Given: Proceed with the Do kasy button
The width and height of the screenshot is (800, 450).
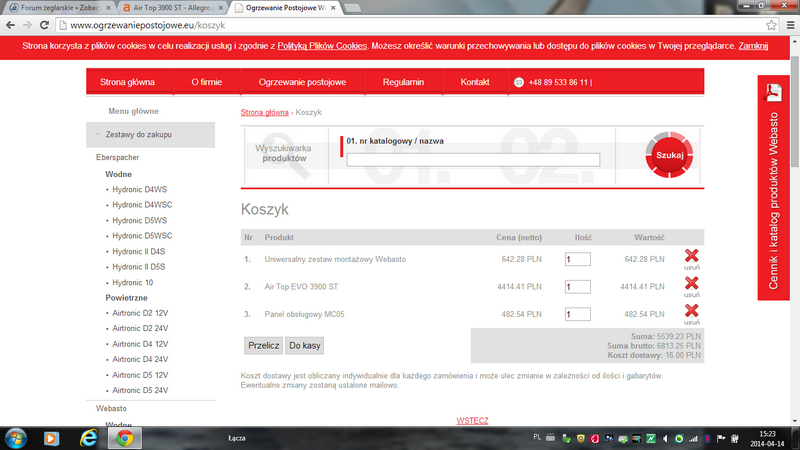Looking at the screenshot, I should coord(305,345).
